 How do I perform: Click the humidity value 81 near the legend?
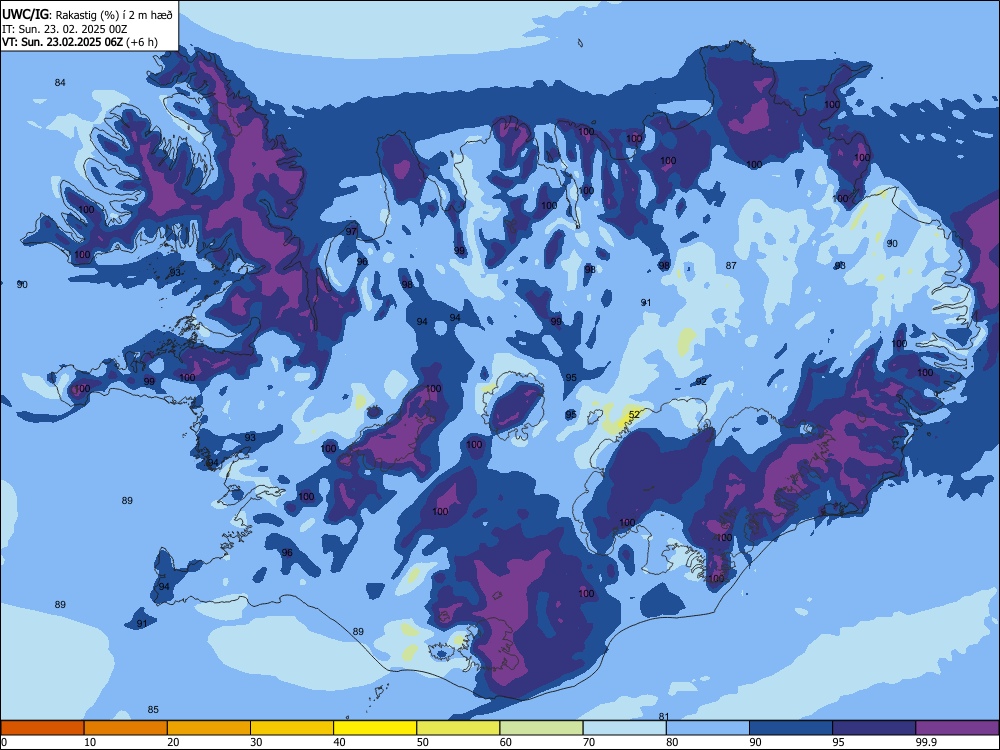tap(664, 716)
